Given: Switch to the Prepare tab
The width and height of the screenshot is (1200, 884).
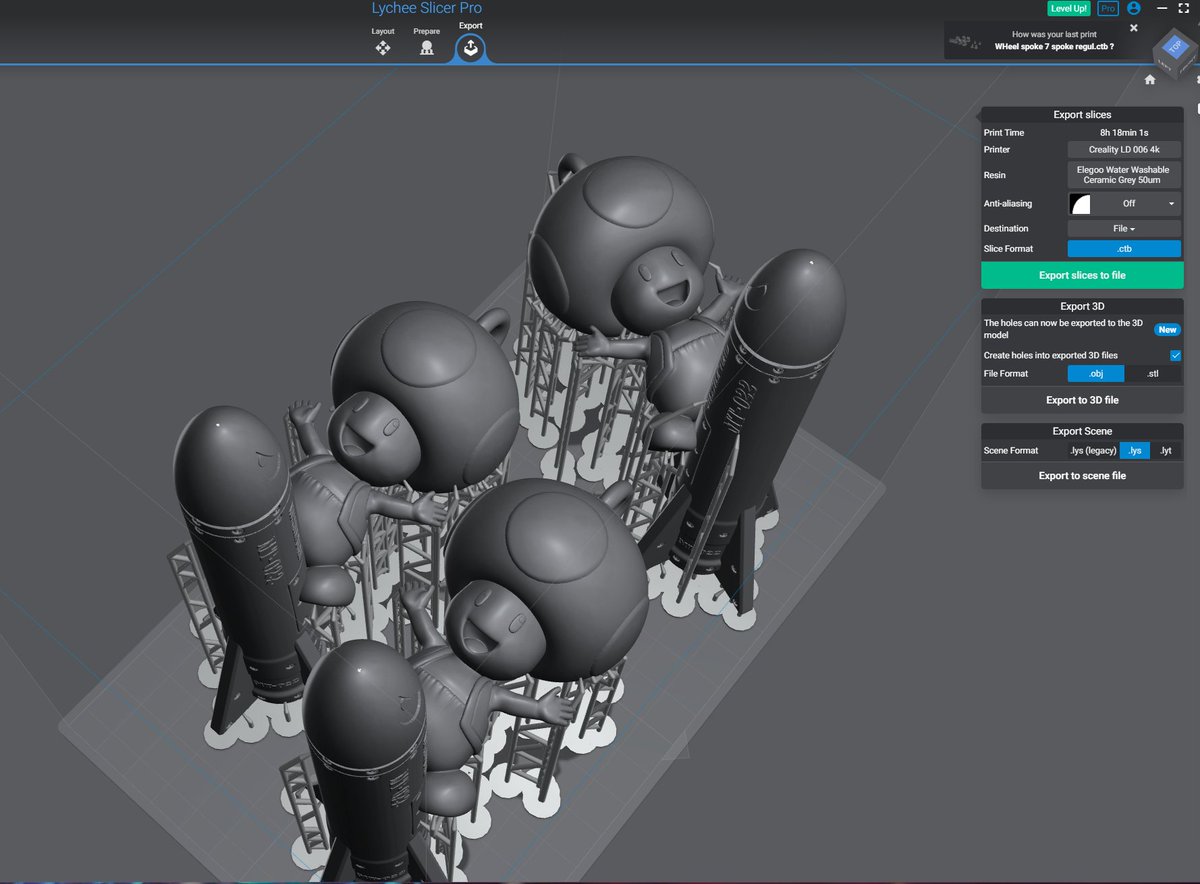Looking at the screenshot, I should 427,42.
